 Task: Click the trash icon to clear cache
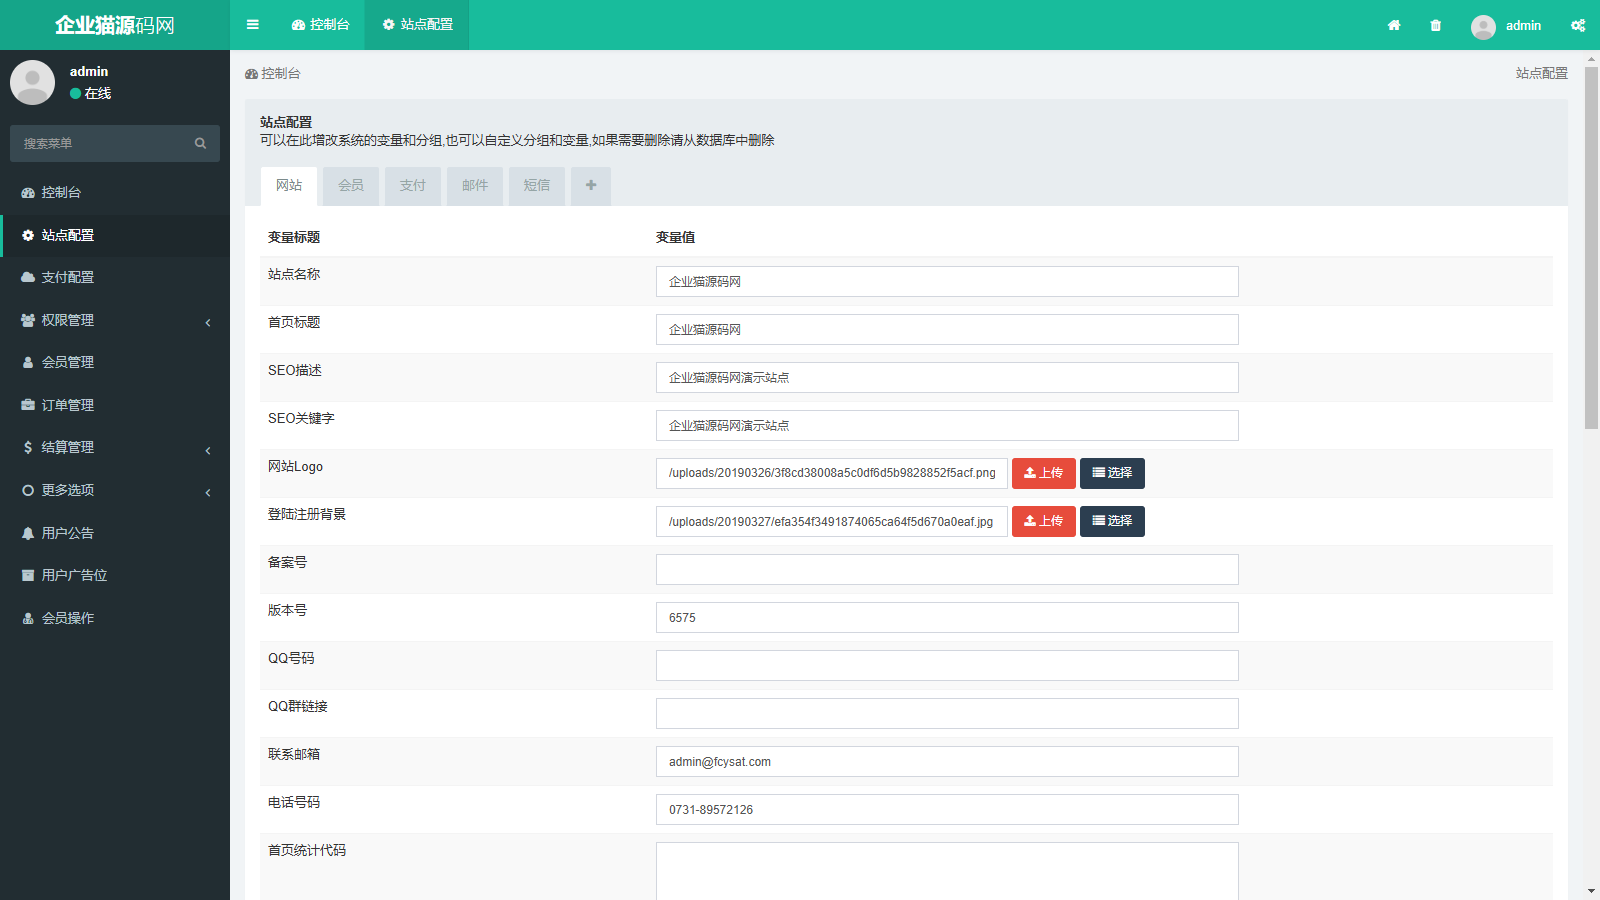click(1436, 25)
